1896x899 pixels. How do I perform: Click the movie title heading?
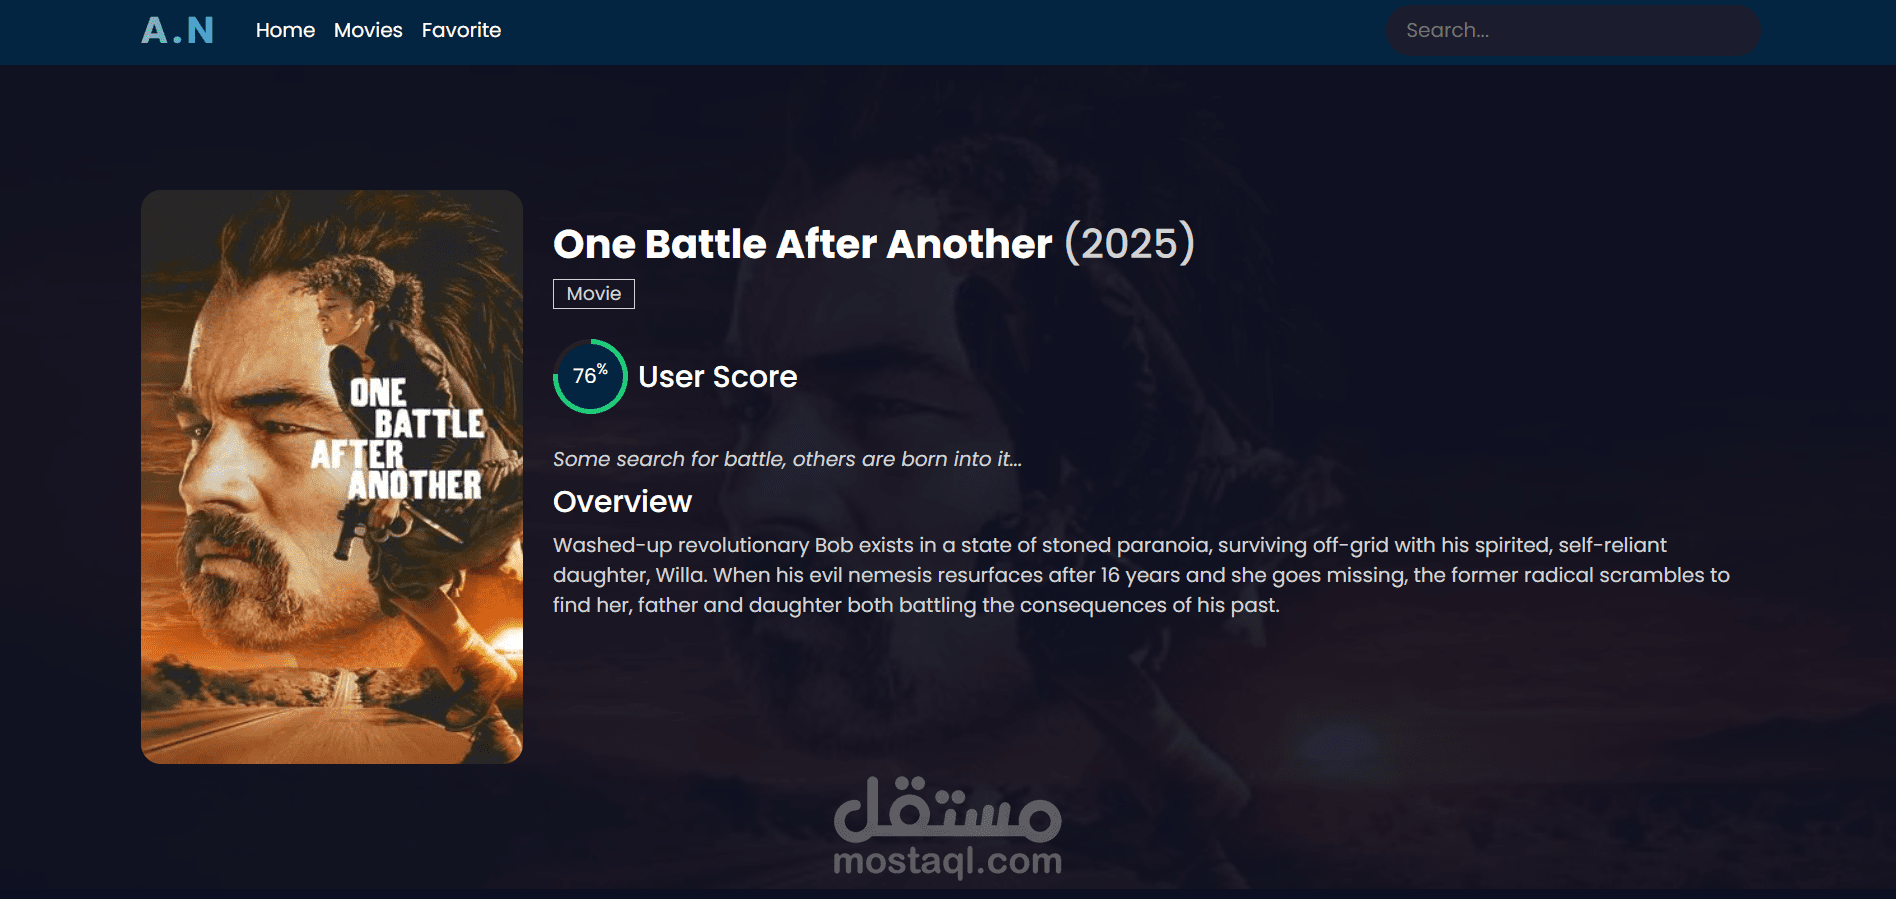point(802,244)
